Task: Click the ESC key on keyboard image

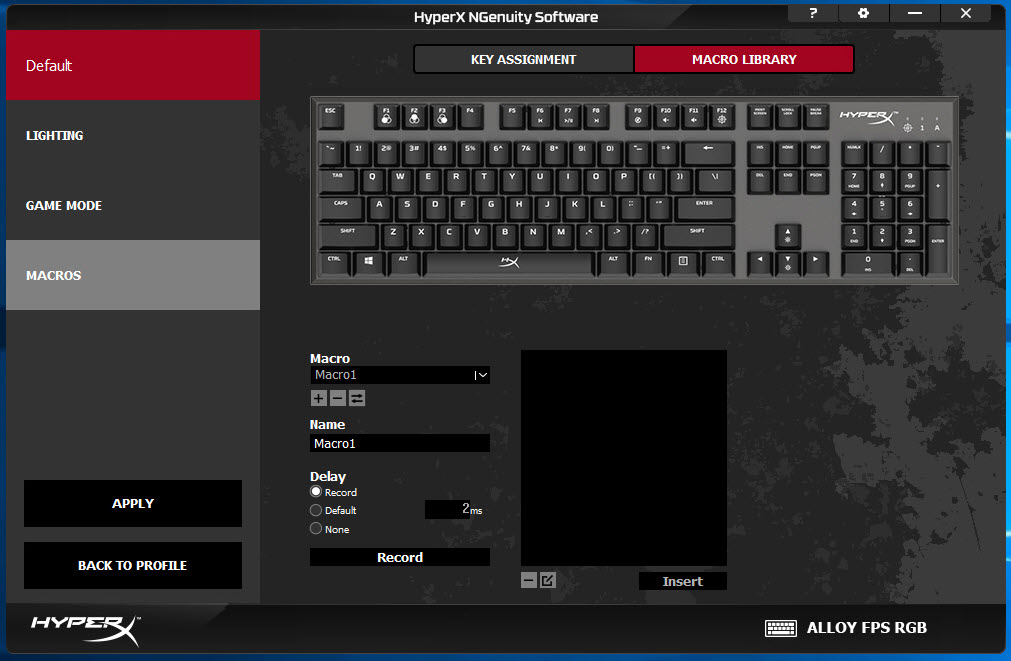Action: point(331,117)
